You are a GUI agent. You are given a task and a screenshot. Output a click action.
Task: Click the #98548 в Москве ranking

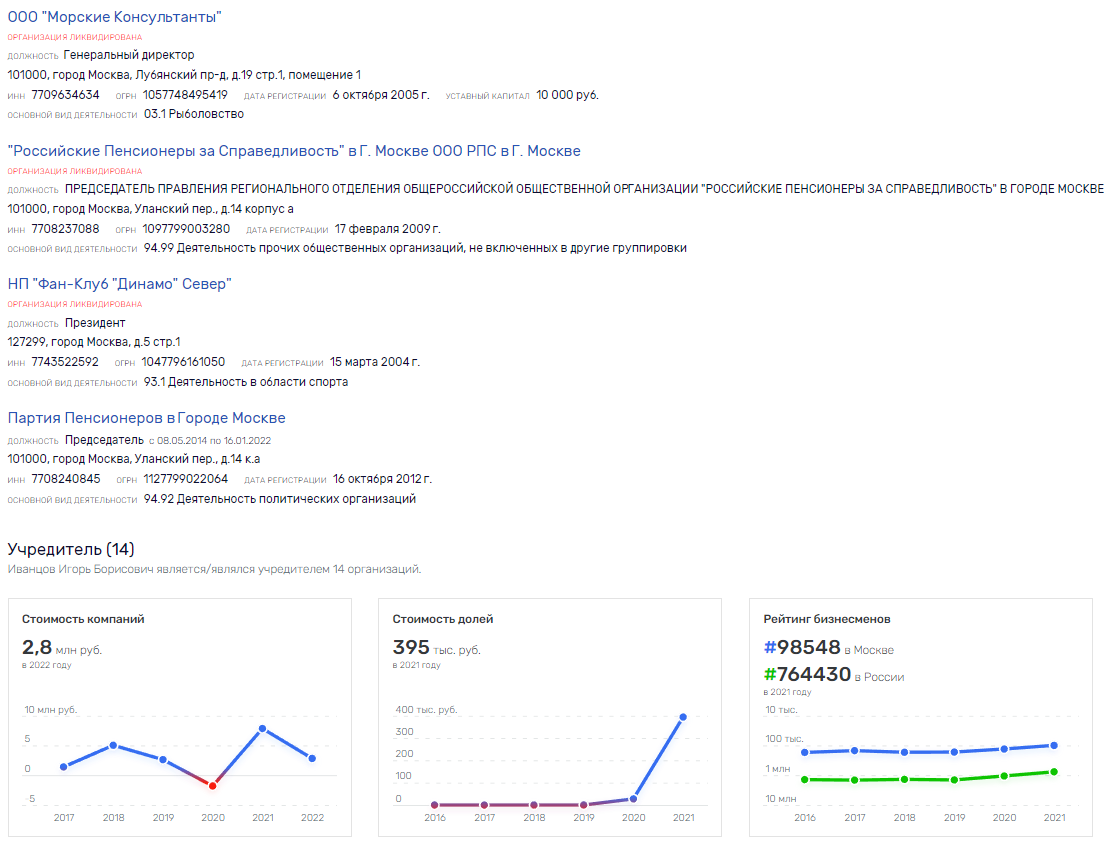point(828,648)
